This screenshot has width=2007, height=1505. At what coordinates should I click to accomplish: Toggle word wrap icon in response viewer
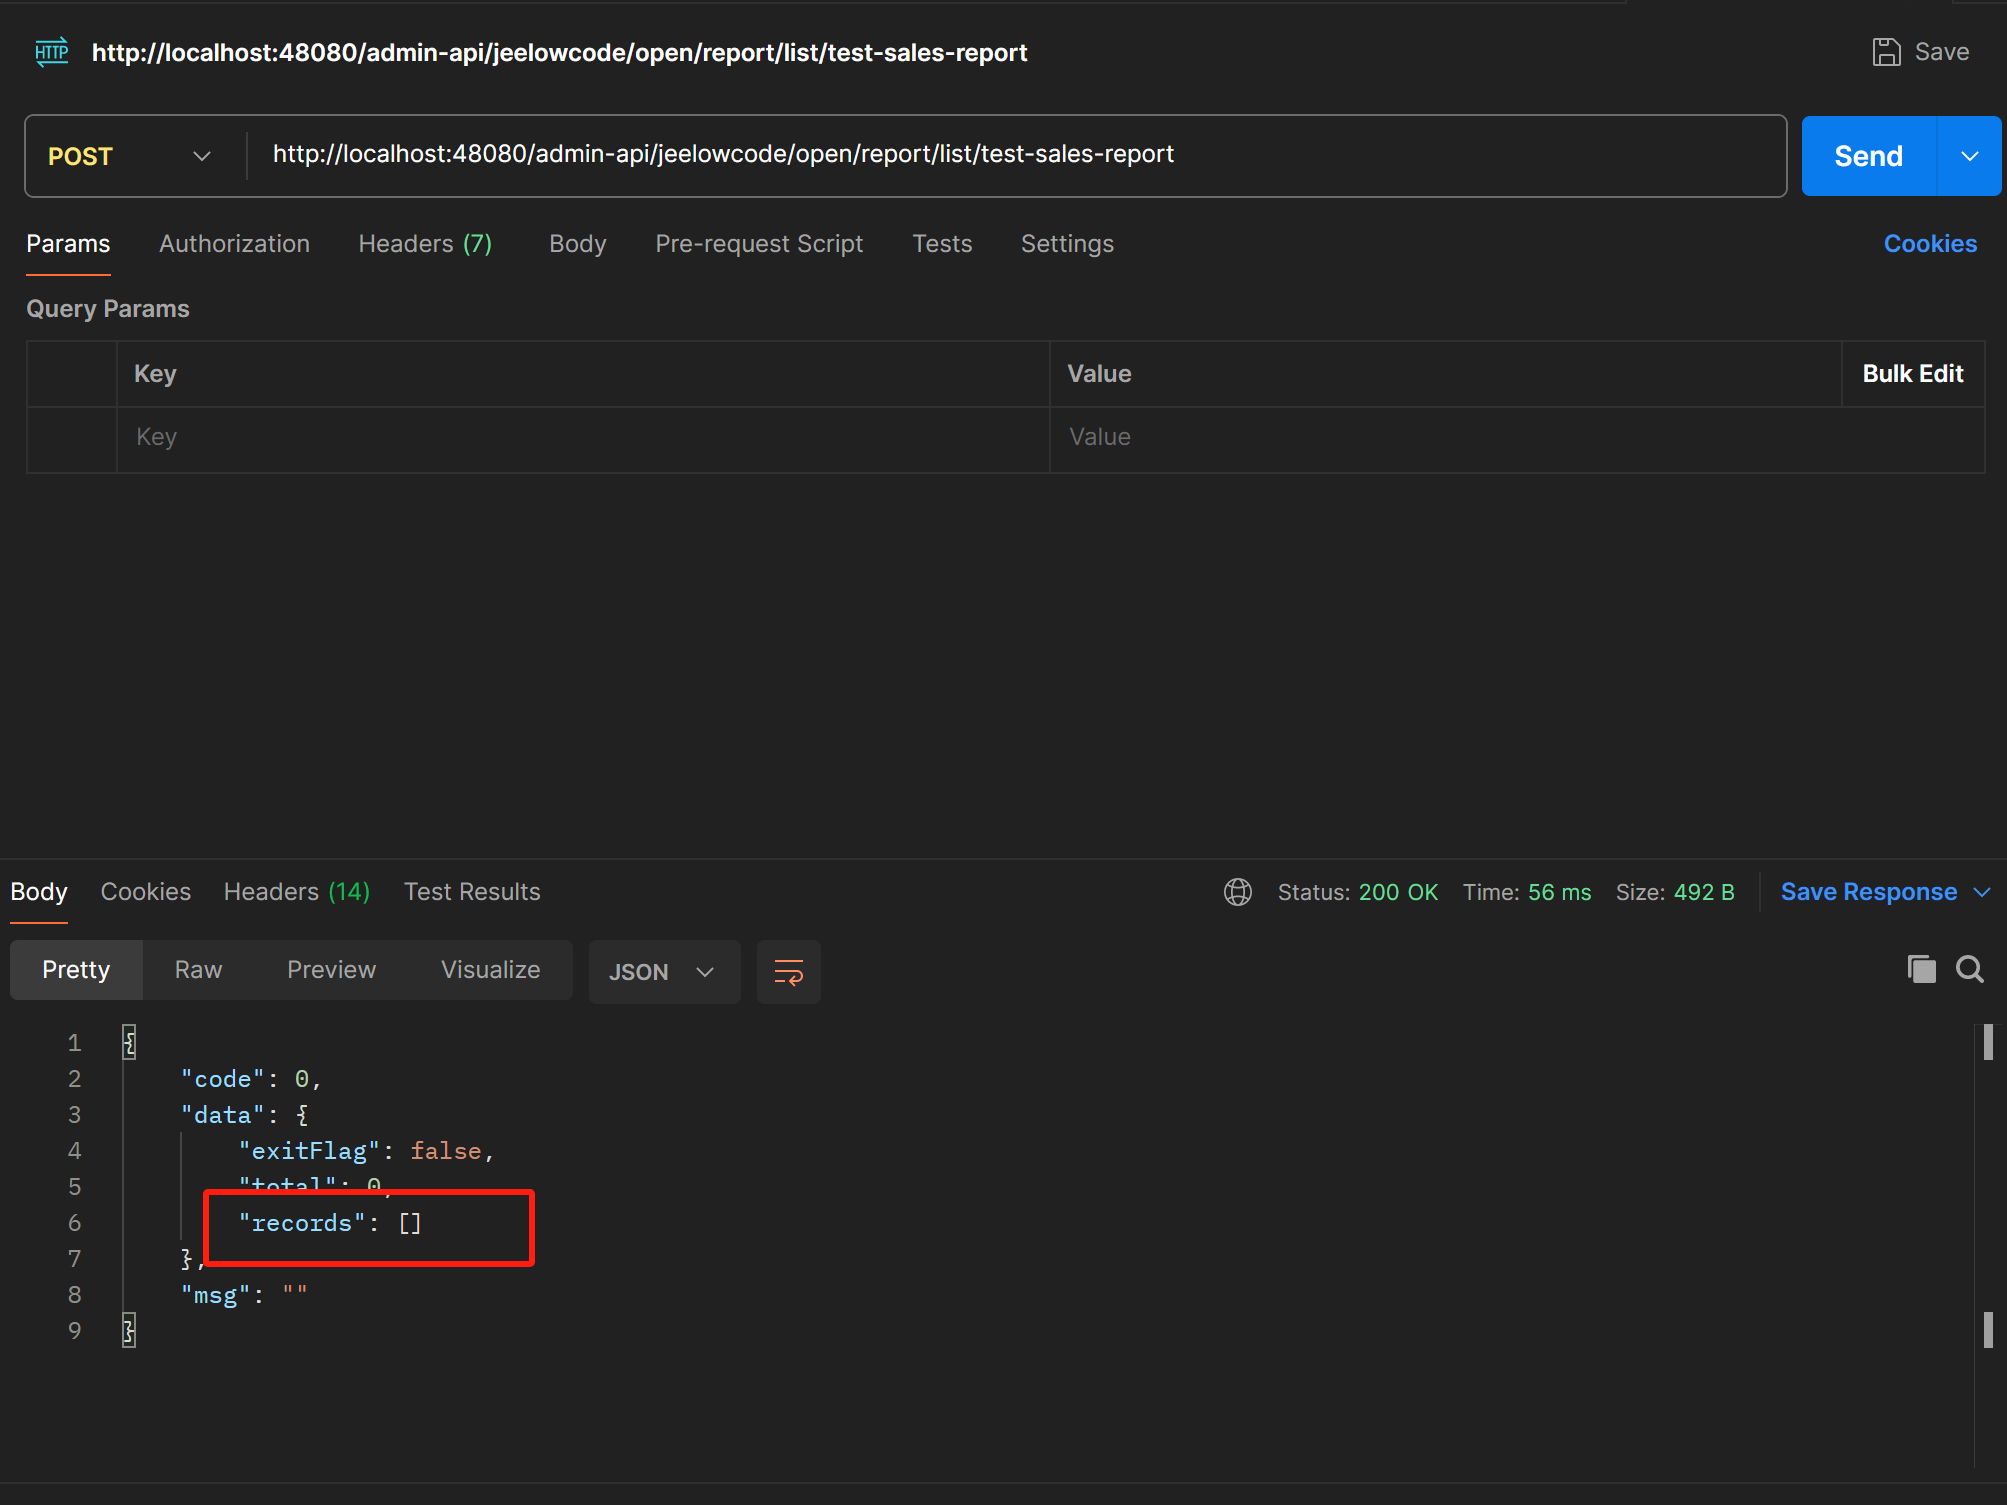[788, 972]
